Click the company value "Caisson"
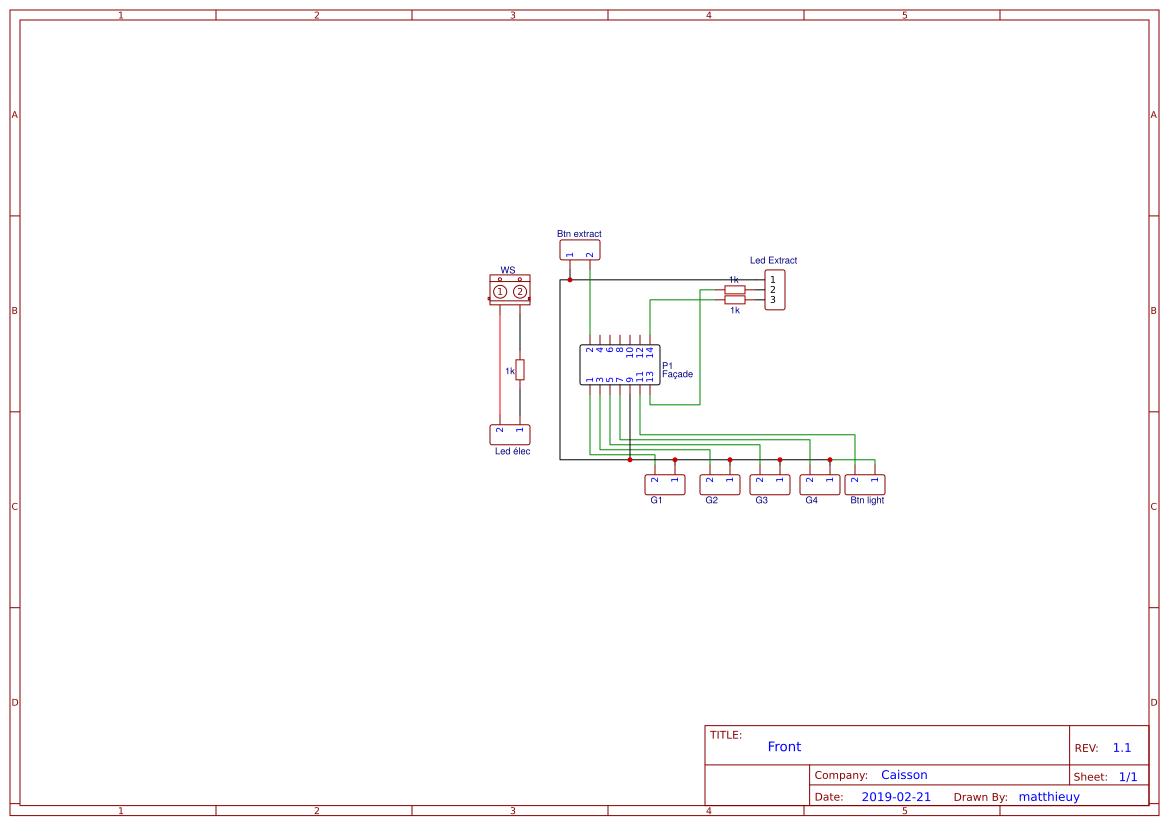 pos(904,775)
